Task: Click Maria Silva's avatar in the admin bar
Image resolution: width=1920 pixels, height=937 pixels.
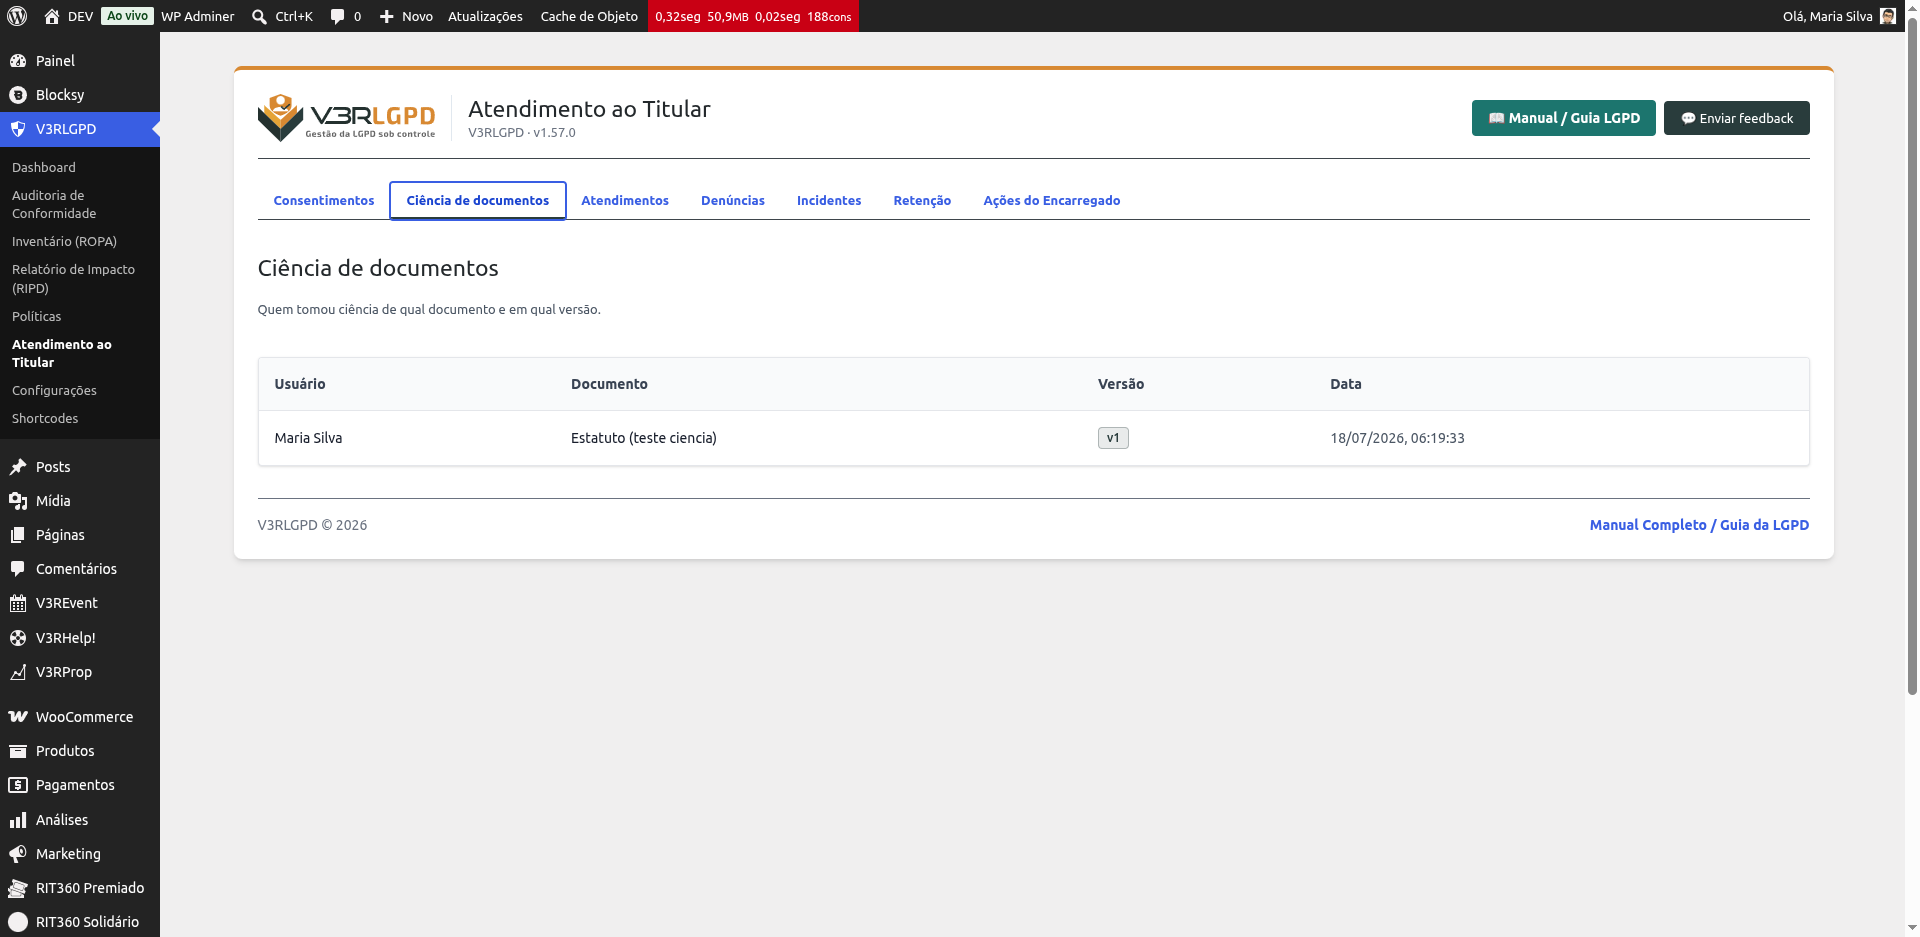Action: (1888, 16)
